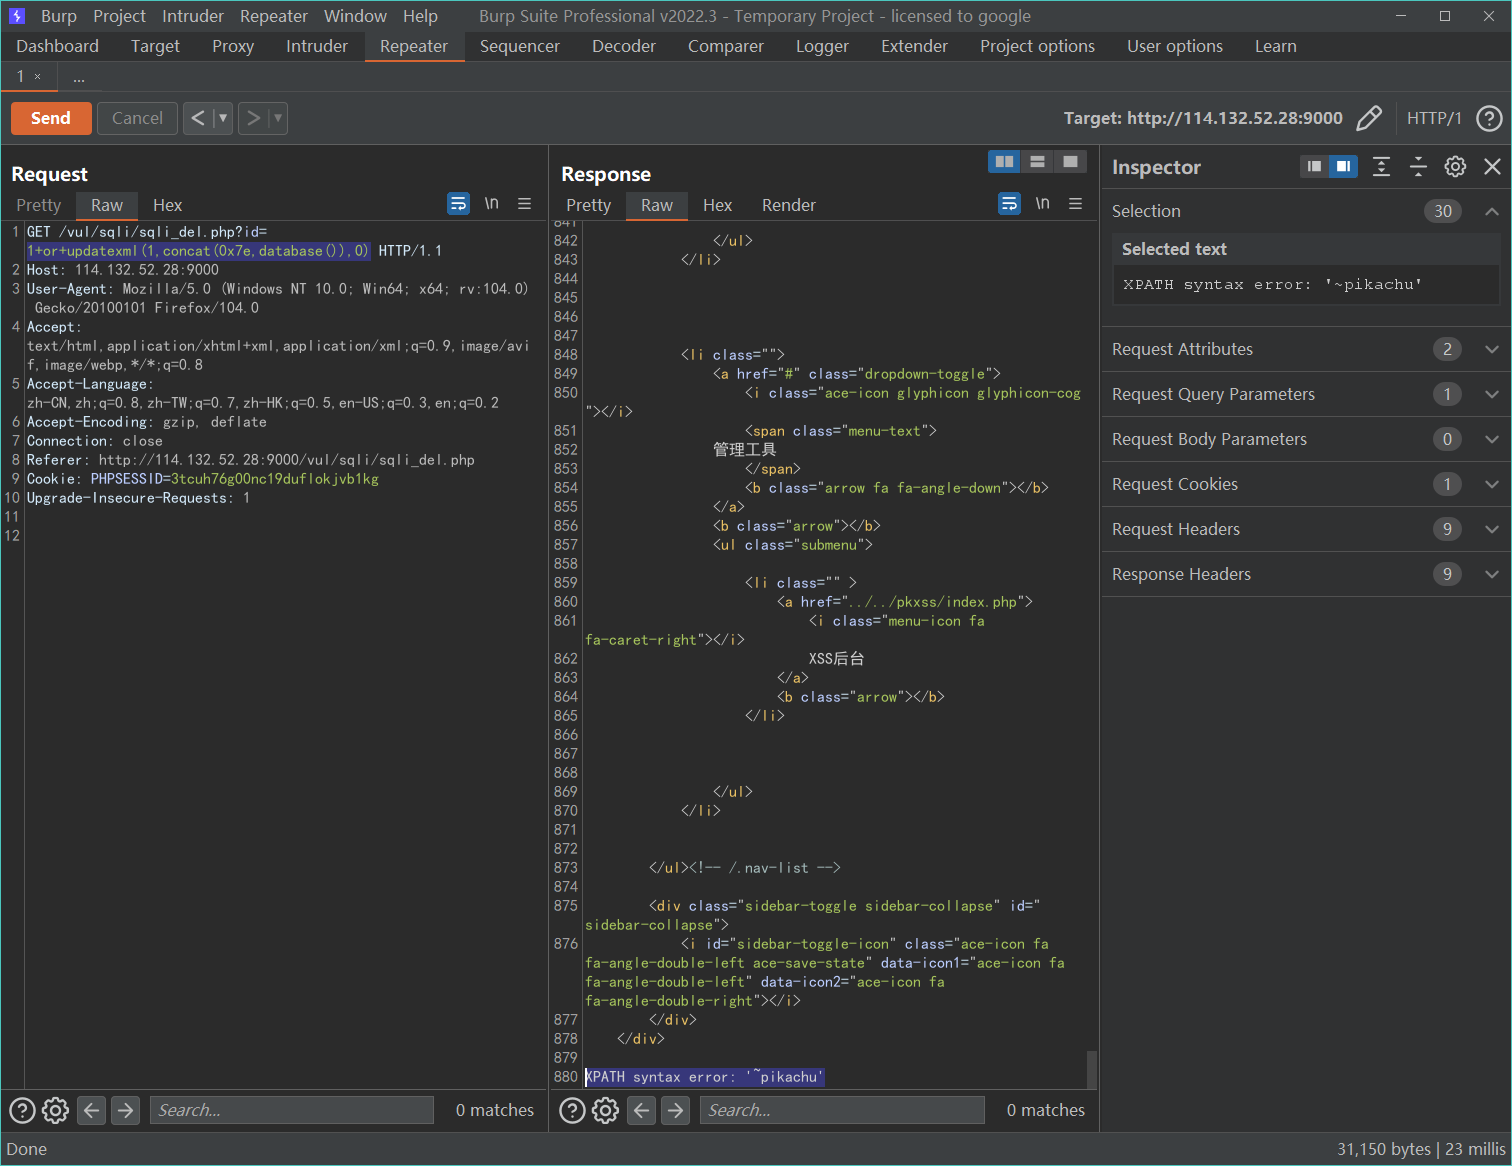Click the response search input field
The width and height of the screenshot is (1512, 1166).
[x=842, y=1110]
